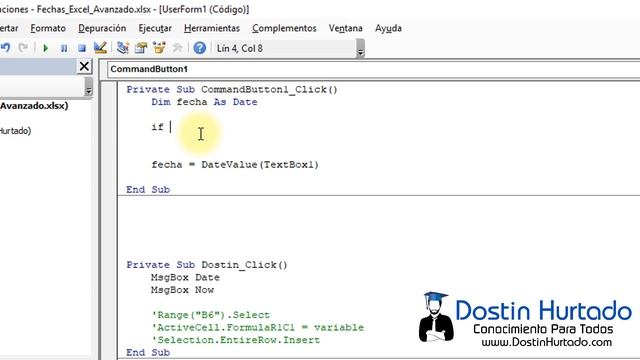Click the 'MsgBox Date' line
640x360 pixels.
tap(185, 277)
